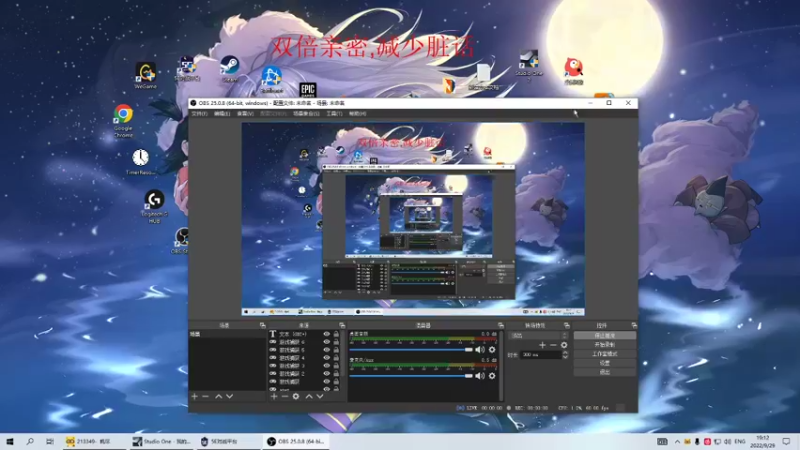
Task: Toggle visibility of Game Capture 6 source
Action: click(x=327, y=342)
